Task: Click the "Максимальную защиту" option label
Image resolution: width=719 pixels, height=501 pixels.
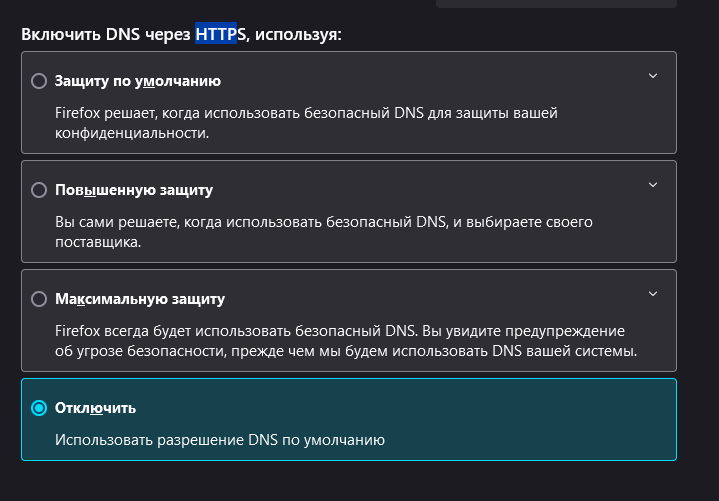Action: click(x=140, y=299)
